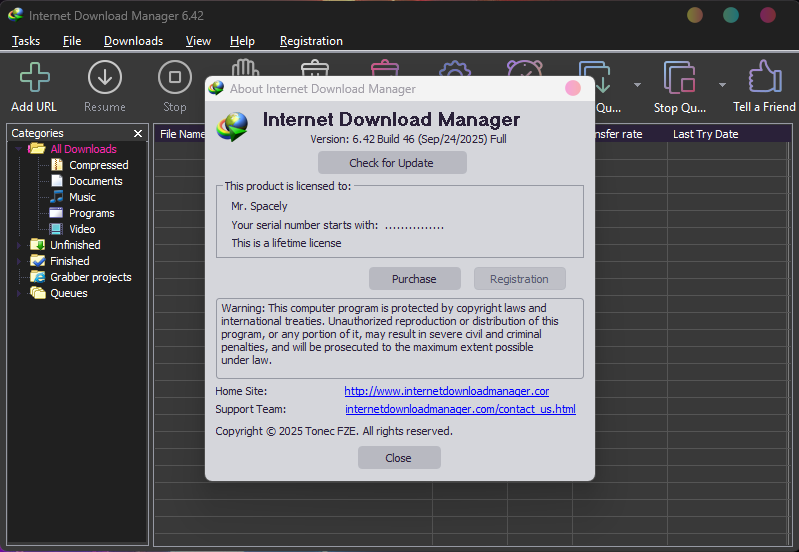
Task: Click the small IDM icon in About title bar
Action: point(216,88)
